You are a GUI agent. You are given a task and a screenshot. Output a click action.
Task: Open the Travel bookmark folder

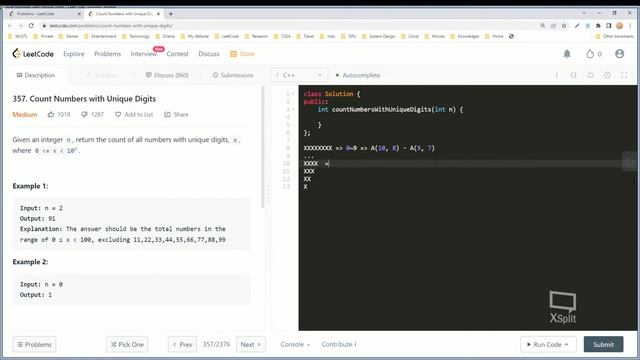[305, 36]
